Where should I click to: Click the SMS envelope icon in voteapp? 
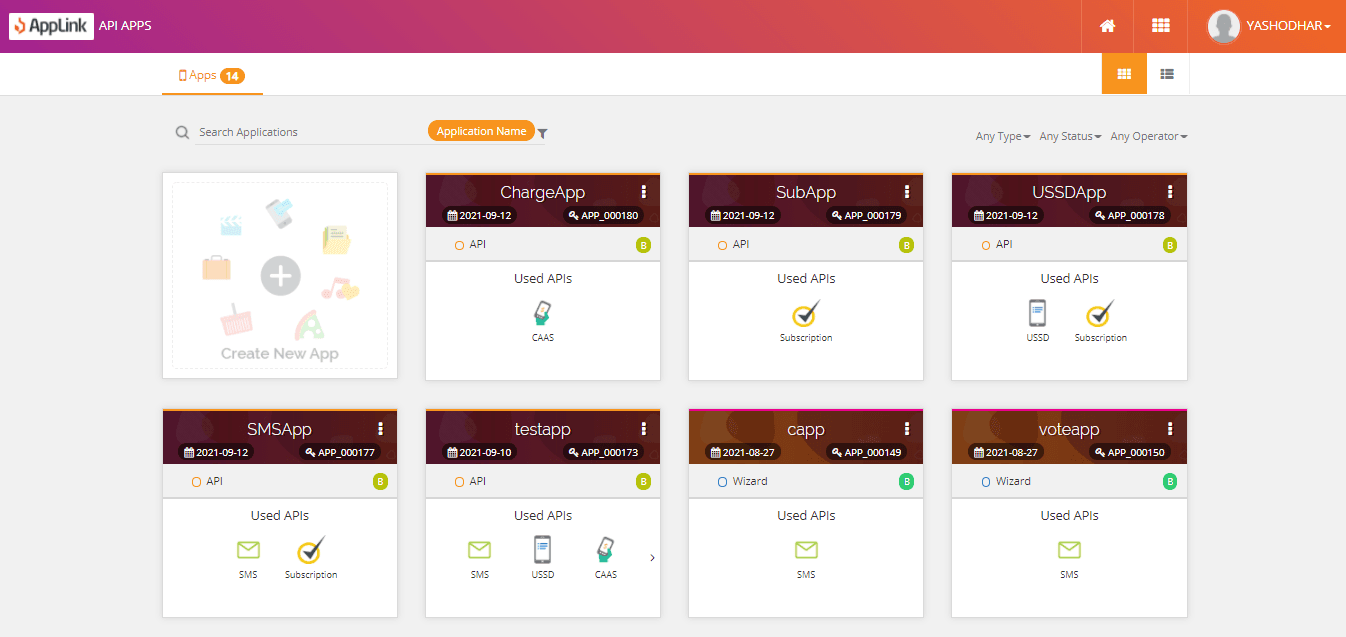click(x=1069, y=550)
